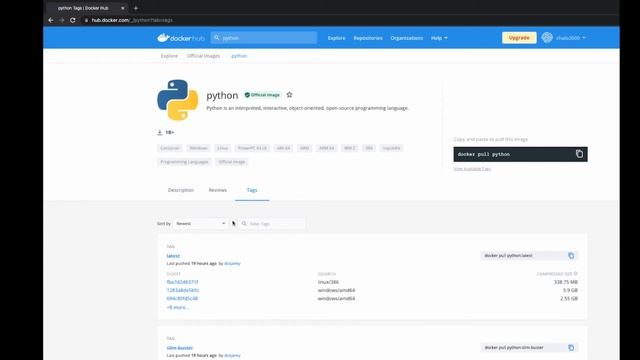Open the Organizations header link
Viewport: 640px width, 360px height.
(407, 38)
